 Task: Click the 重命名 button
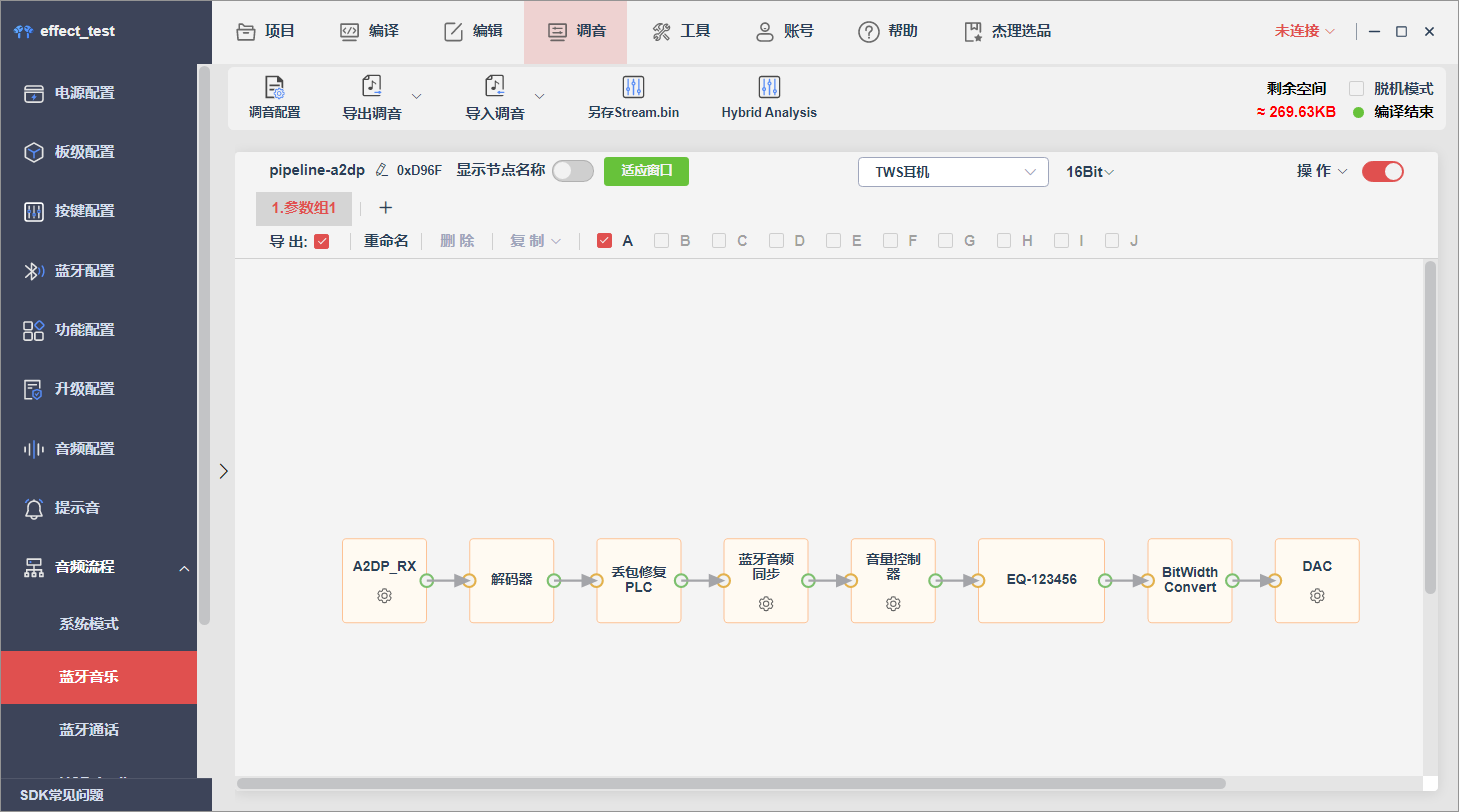pyautogui.click(x=386, y=241)
